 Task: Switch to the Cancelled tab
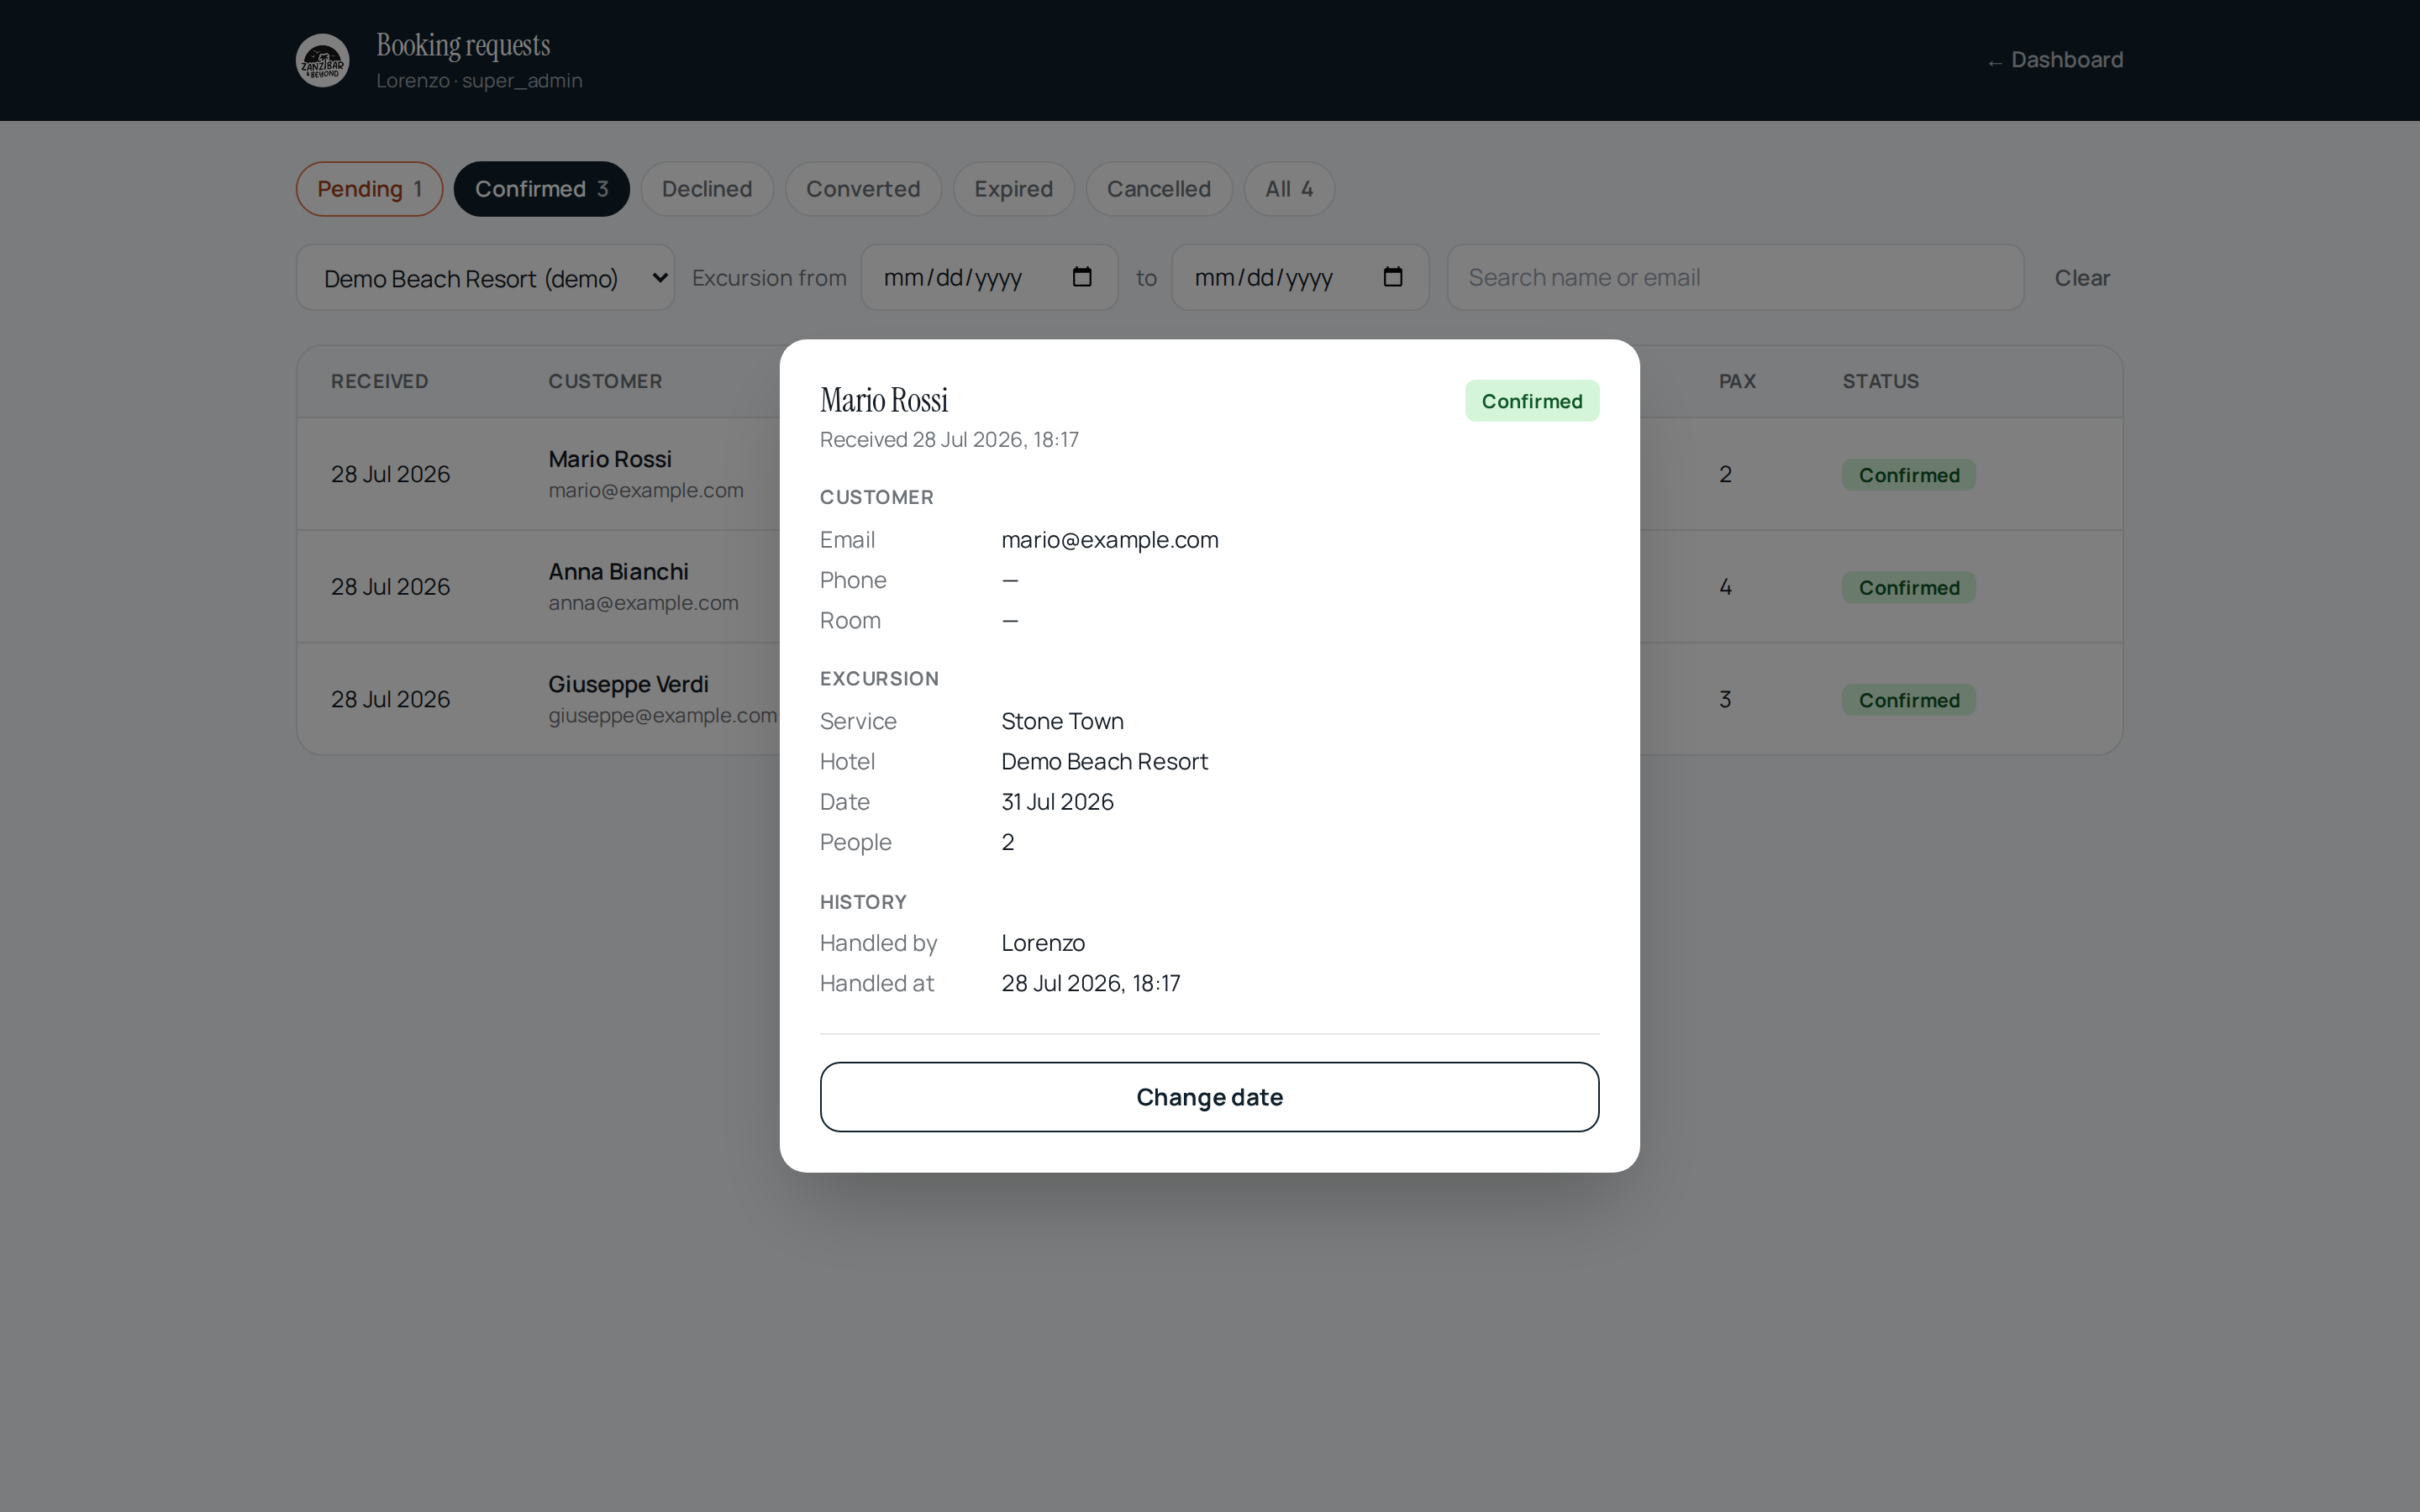point(1158,189)
